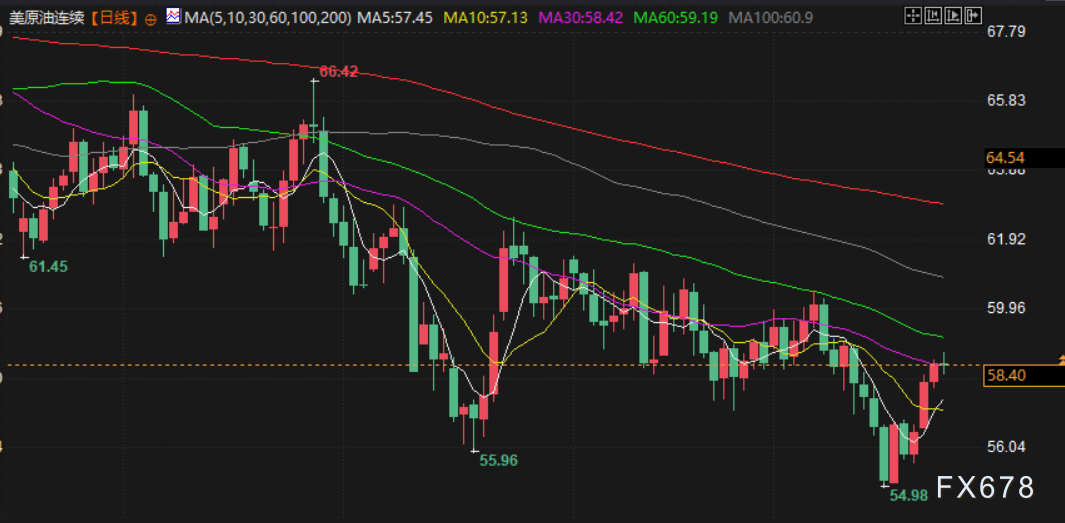Click the second top-right toolbar icon
Screen dimensions: 1065x523
tap(935, 16)
